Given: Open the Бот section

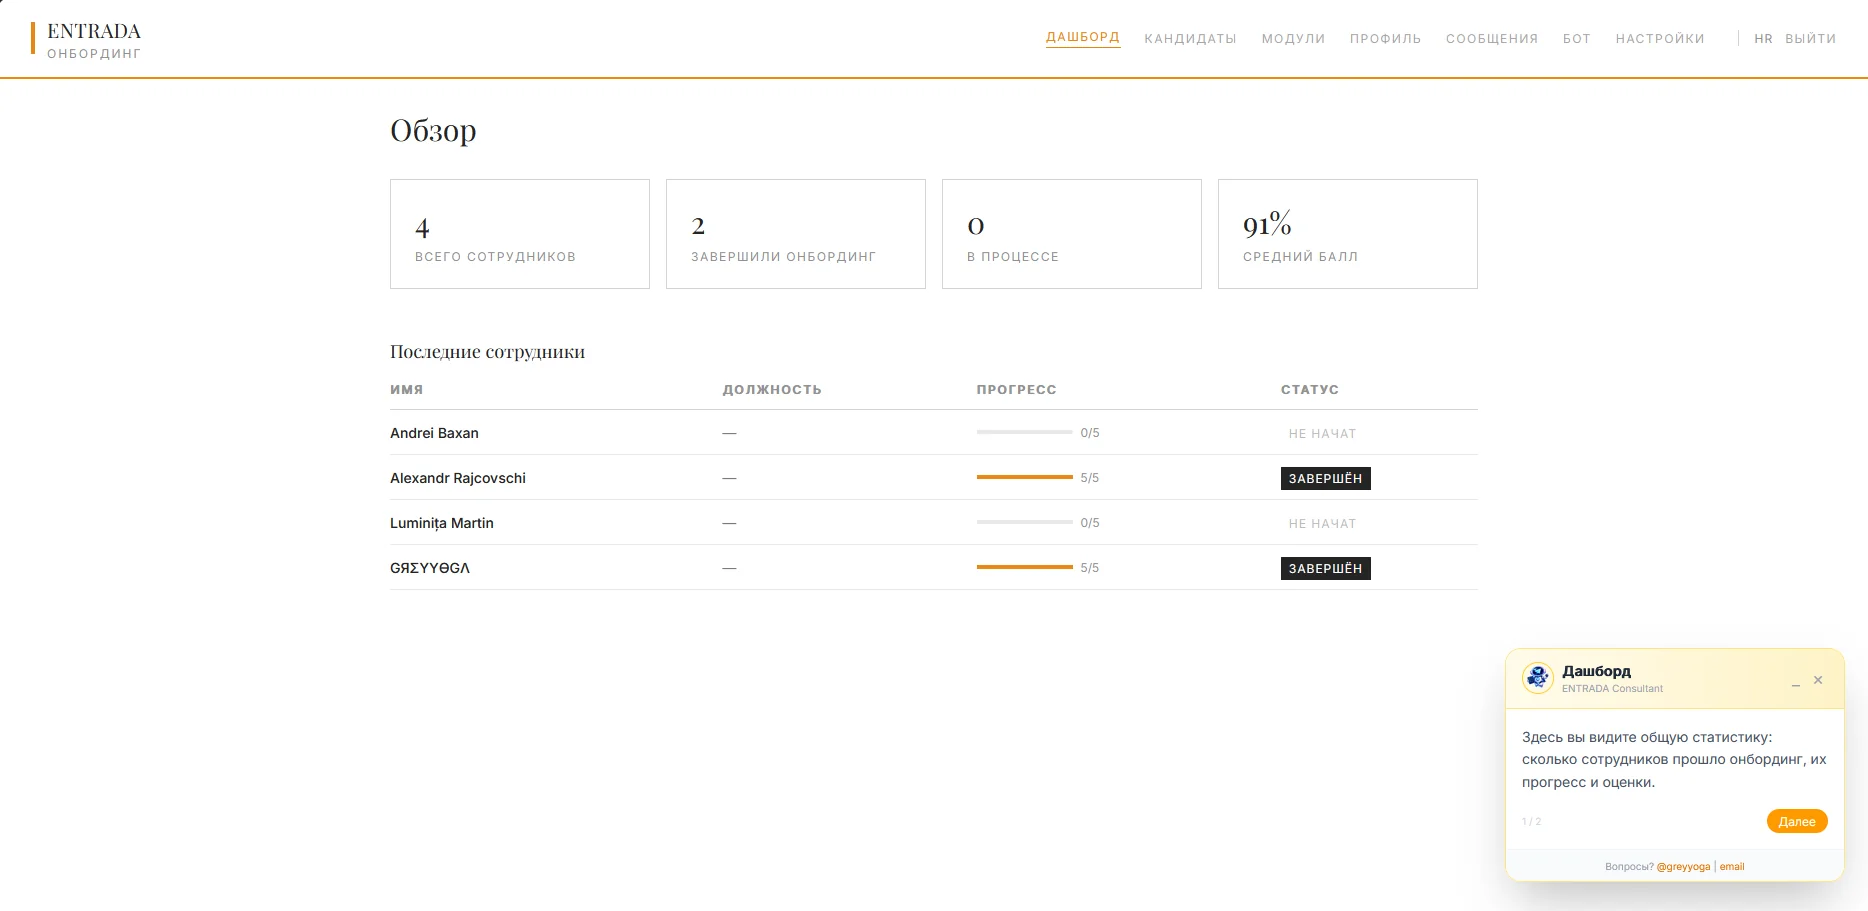Looking at the screenshot, I should pos(1577,39).
